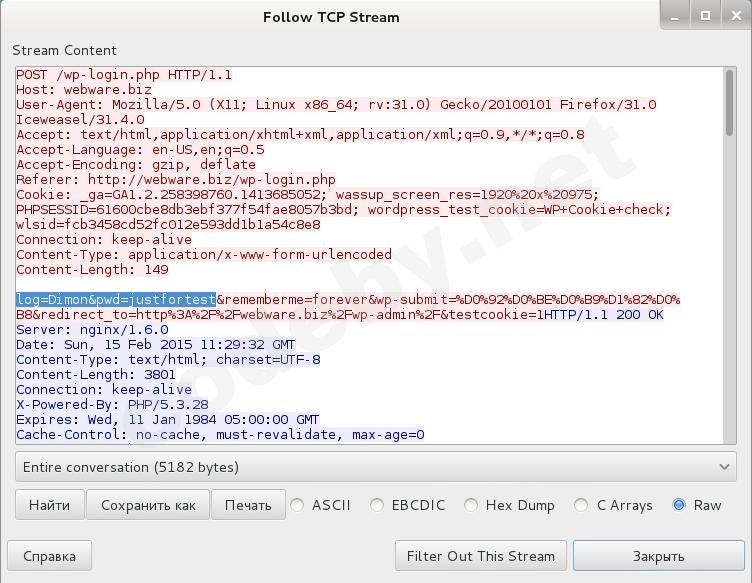Click the red 'Connection: keep-alive' request line
Viewport: 752px width, 583px height.
point(104,239)
